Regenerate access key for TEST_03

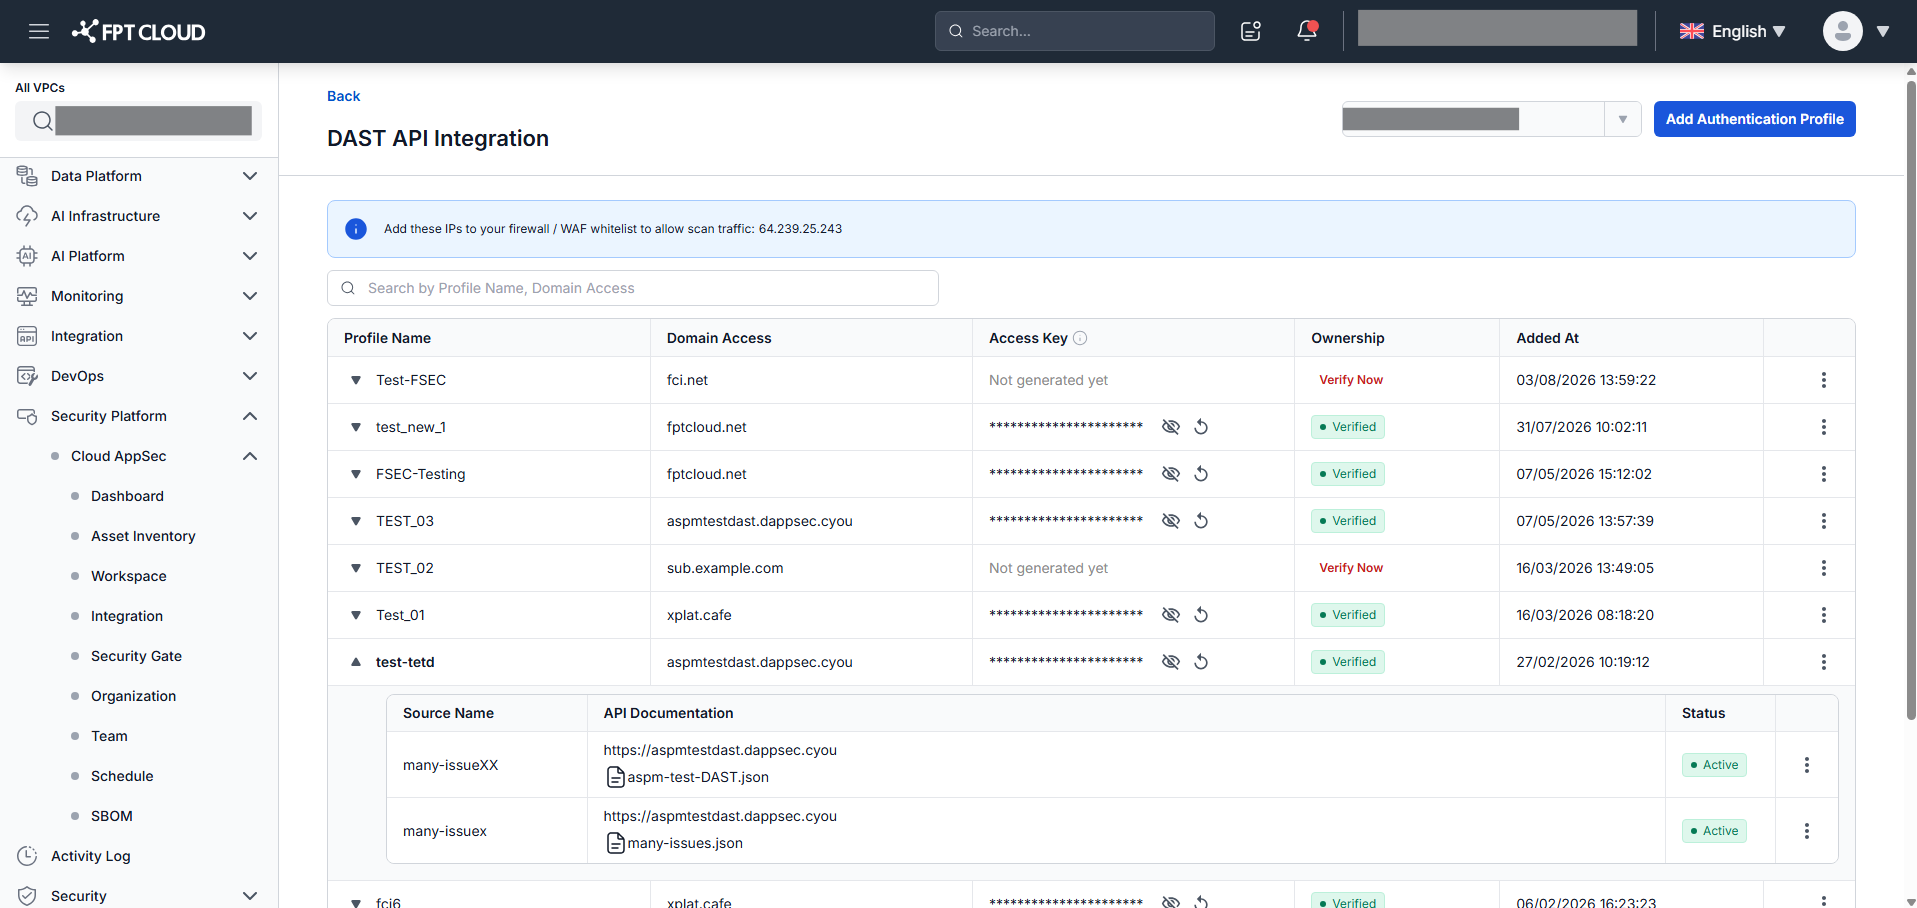tap(1201, 521)
